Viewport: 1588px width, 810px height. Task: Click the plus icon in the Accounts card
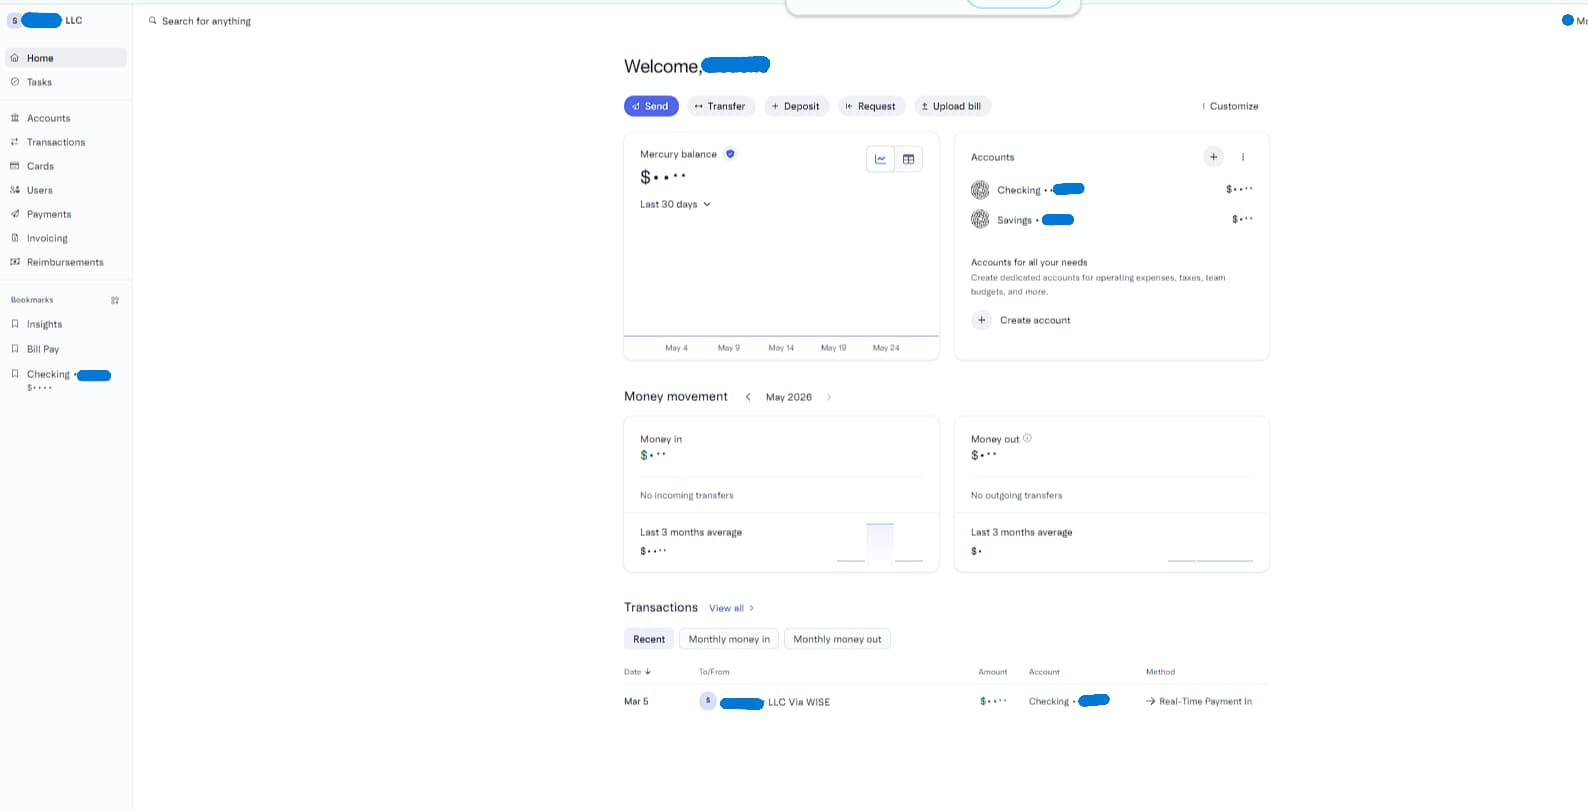pyautogui.click(x=1213, y=157)
